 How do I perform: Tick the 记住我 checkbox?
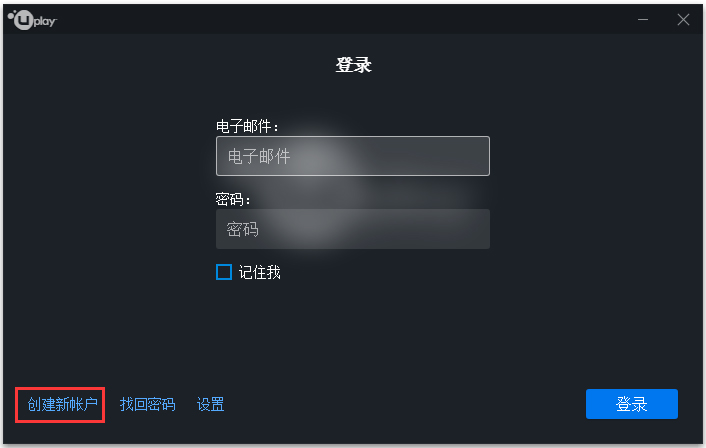[x=224, y=272]
